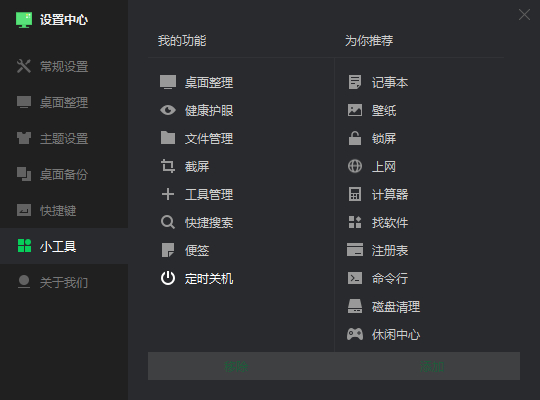Click the 移除 button

point(236,366)
